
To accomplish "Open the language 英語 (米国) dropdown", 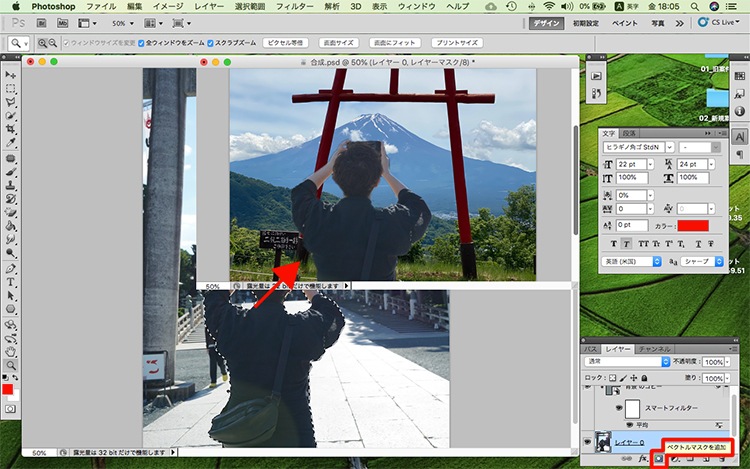I will pyautogui.click(x=631, y=262).
